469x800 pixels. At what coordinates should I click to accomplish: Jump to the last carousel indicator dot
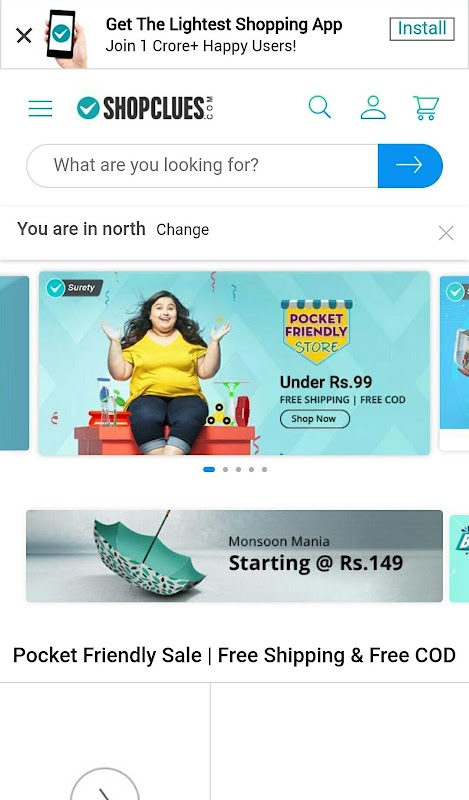264,469
